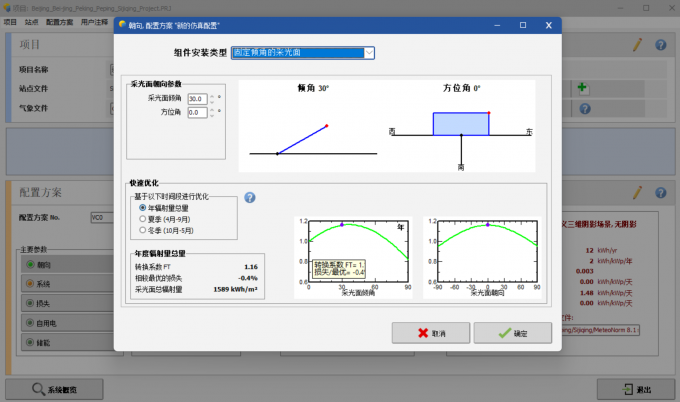Click the 方位角 azimuth input field showing 0.0
The width and height of the screenshot is (680, 402).
197,112
